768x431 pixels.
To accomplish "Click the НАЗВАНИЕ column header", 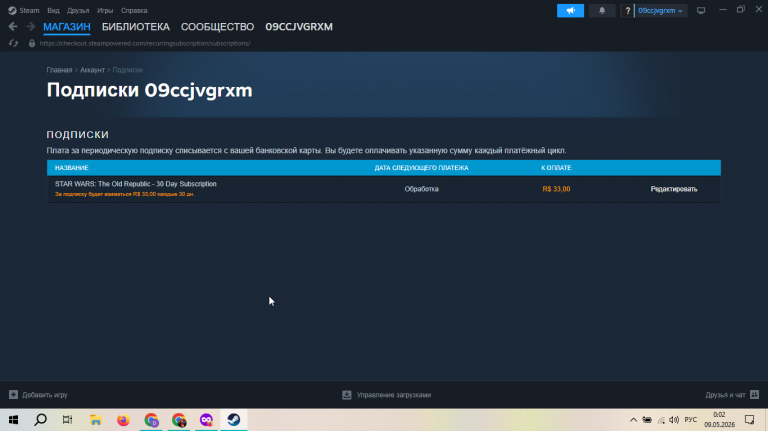I will click(x=72, y=168).
